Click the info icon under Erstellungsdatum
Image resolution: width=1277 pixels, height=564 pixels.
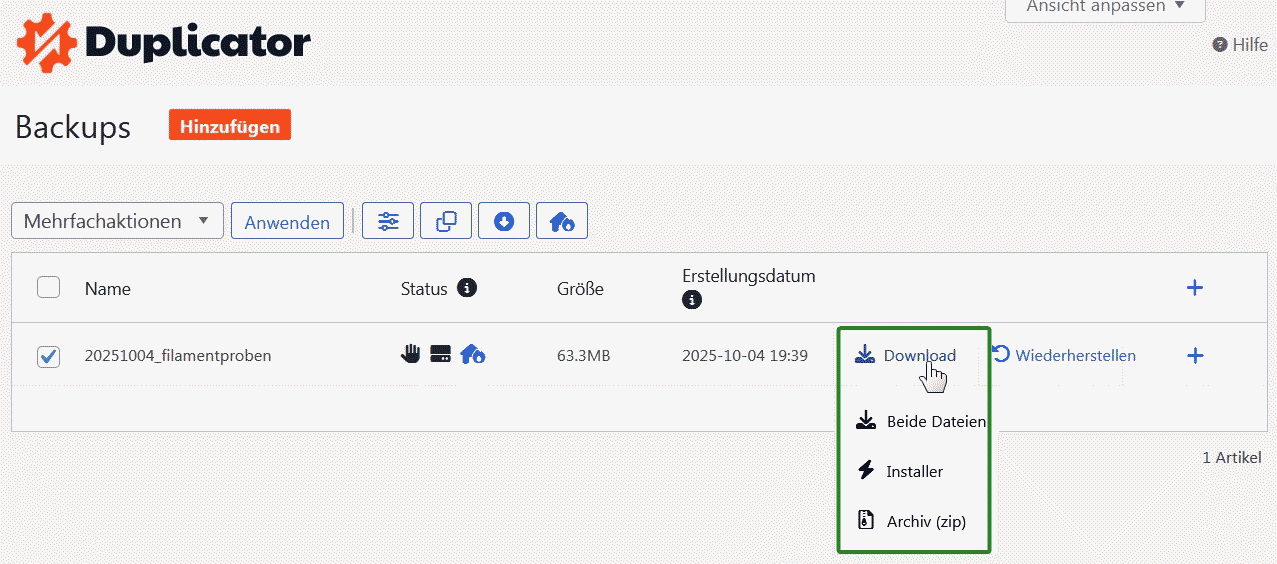point(691,299)
